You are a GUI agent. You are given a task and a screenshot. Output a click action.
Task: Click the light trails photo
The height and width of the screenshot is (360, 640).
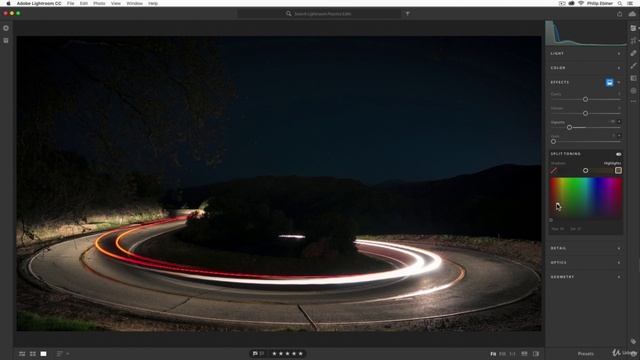click(279, 183)
